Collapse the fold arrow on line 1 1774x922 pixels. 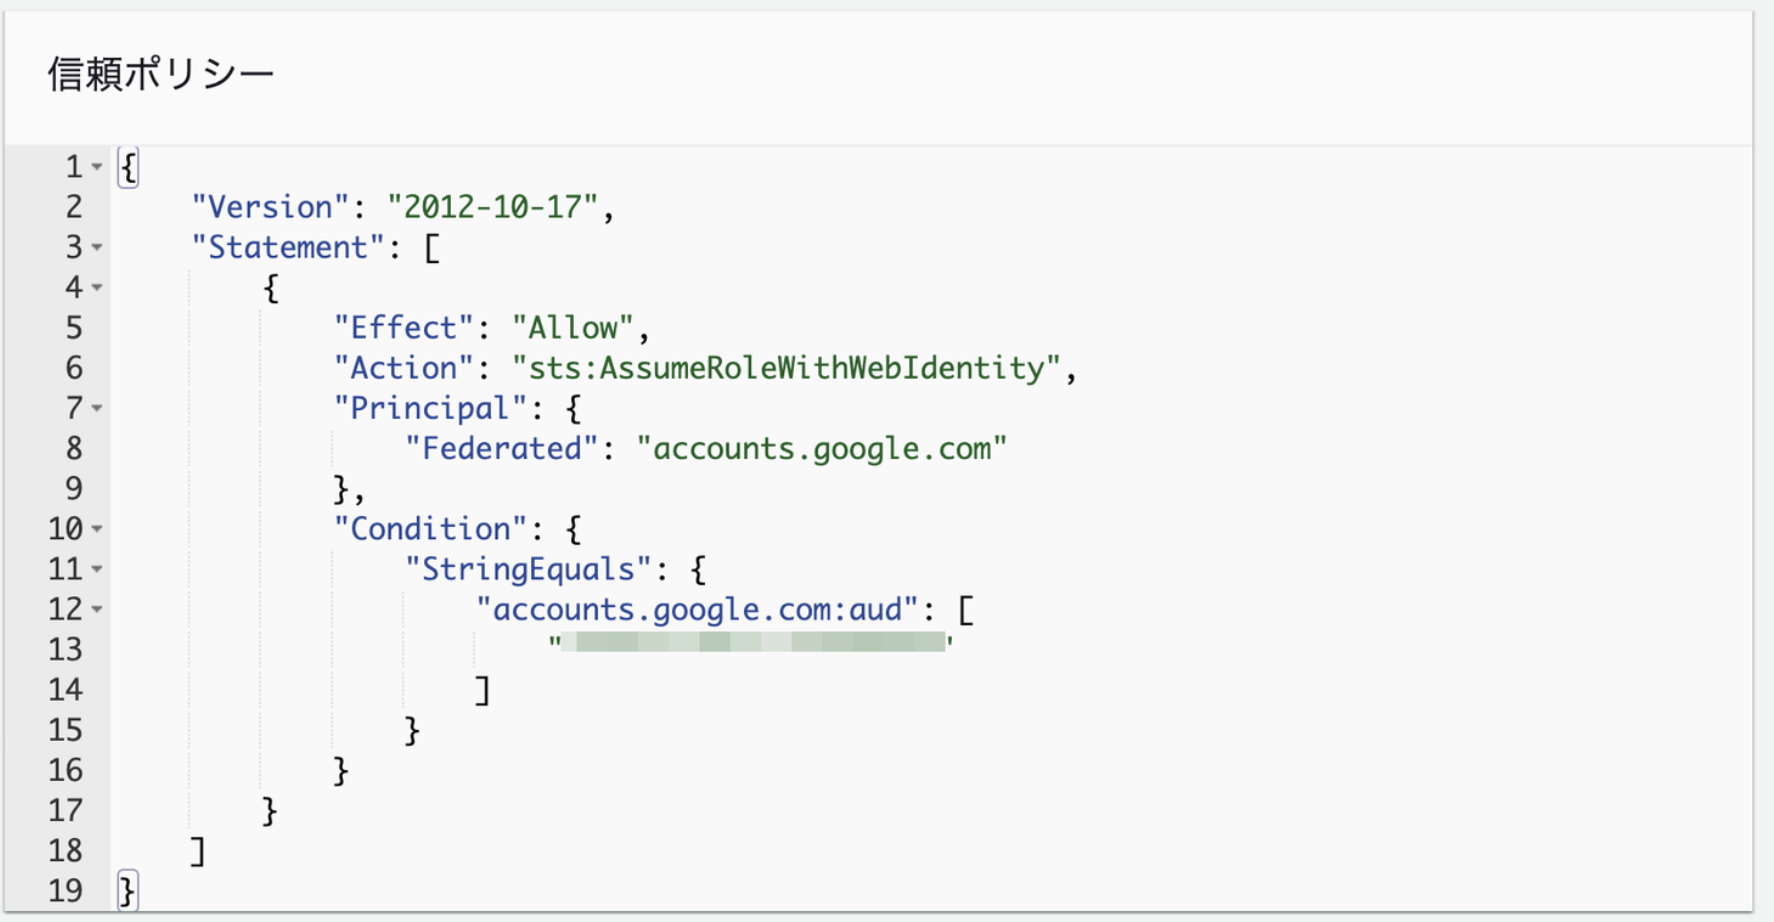[x=97, y=167]
